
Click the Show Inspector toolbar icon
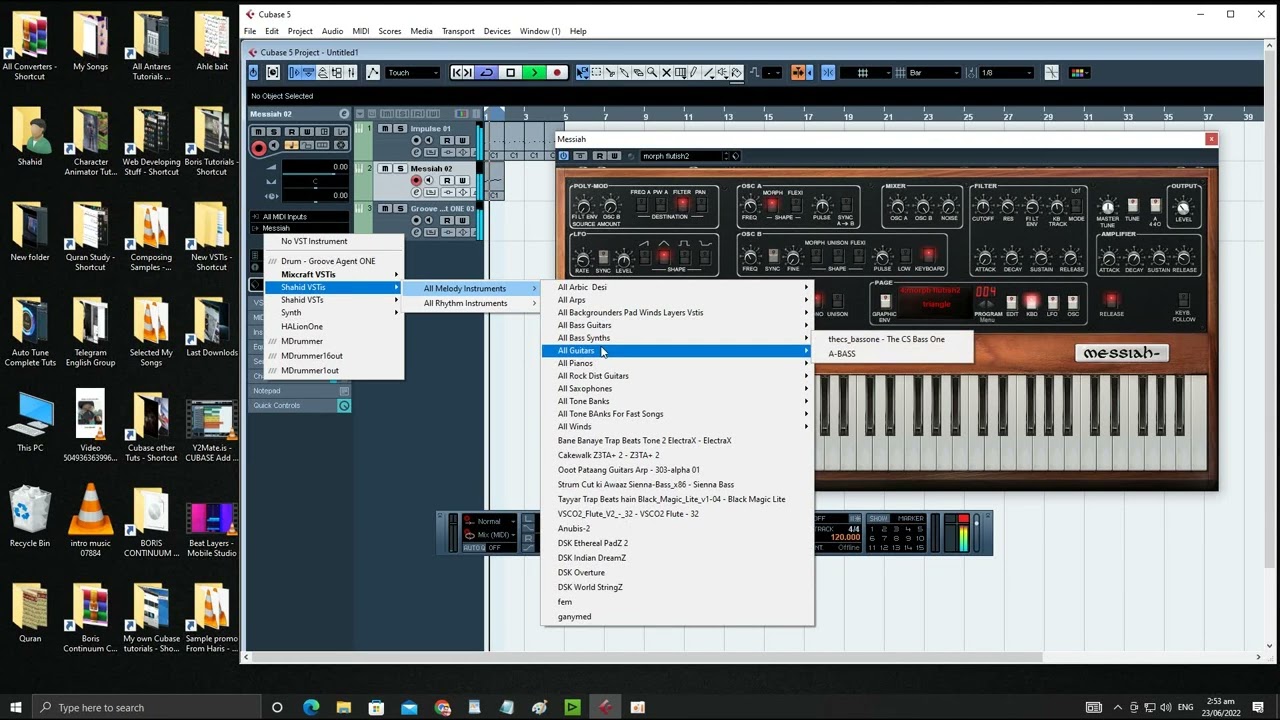coord(294,73)
